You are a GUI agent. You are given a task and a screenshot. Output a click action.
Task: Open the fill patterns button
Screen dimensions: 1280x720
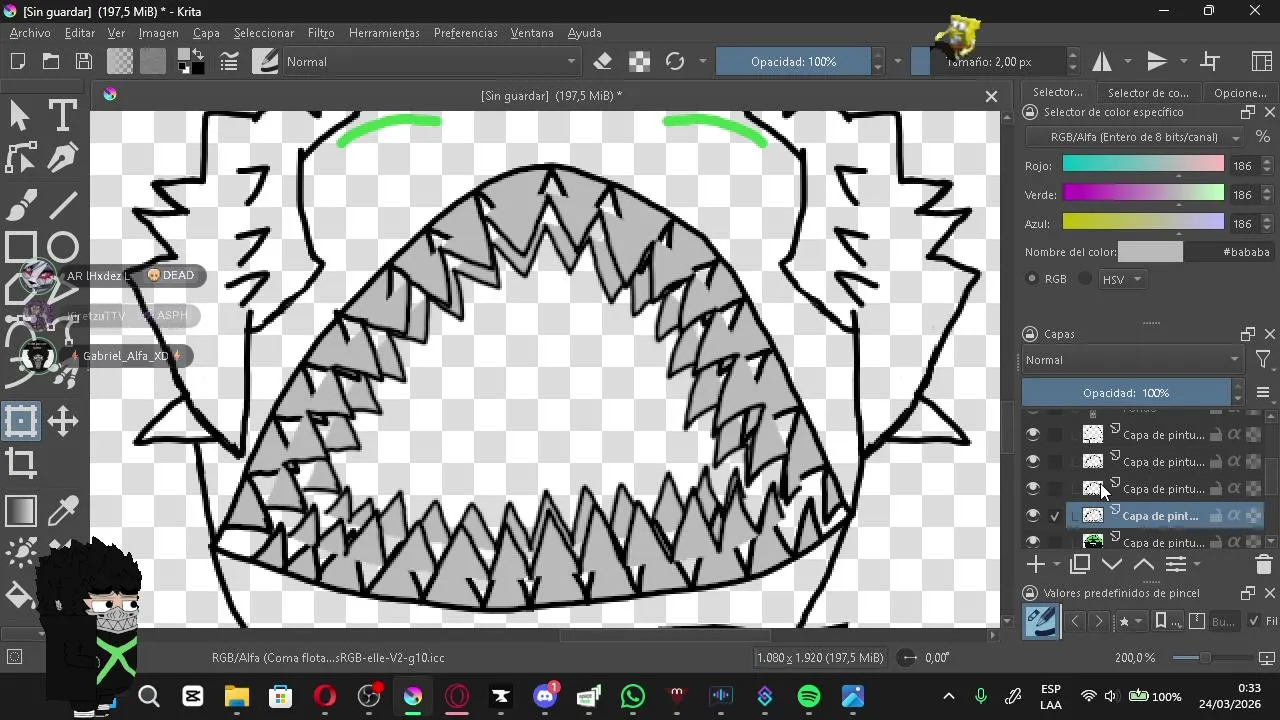pyautogui.click(x=152, y=61)
